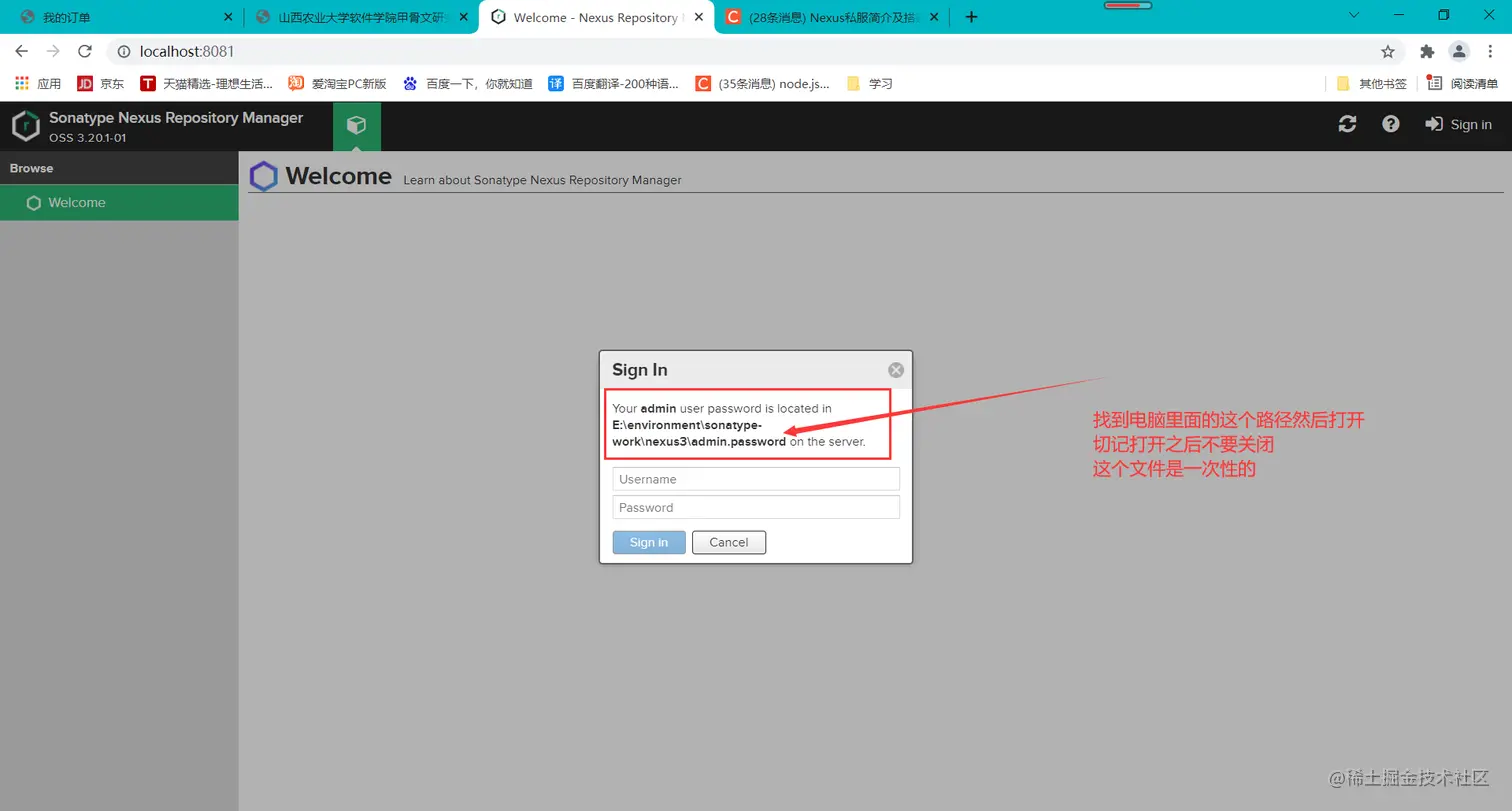Open the 百度翻译 bookmark
This screenshot has height=811, width=1512.
pyautogui.click(x=614, y=84)
